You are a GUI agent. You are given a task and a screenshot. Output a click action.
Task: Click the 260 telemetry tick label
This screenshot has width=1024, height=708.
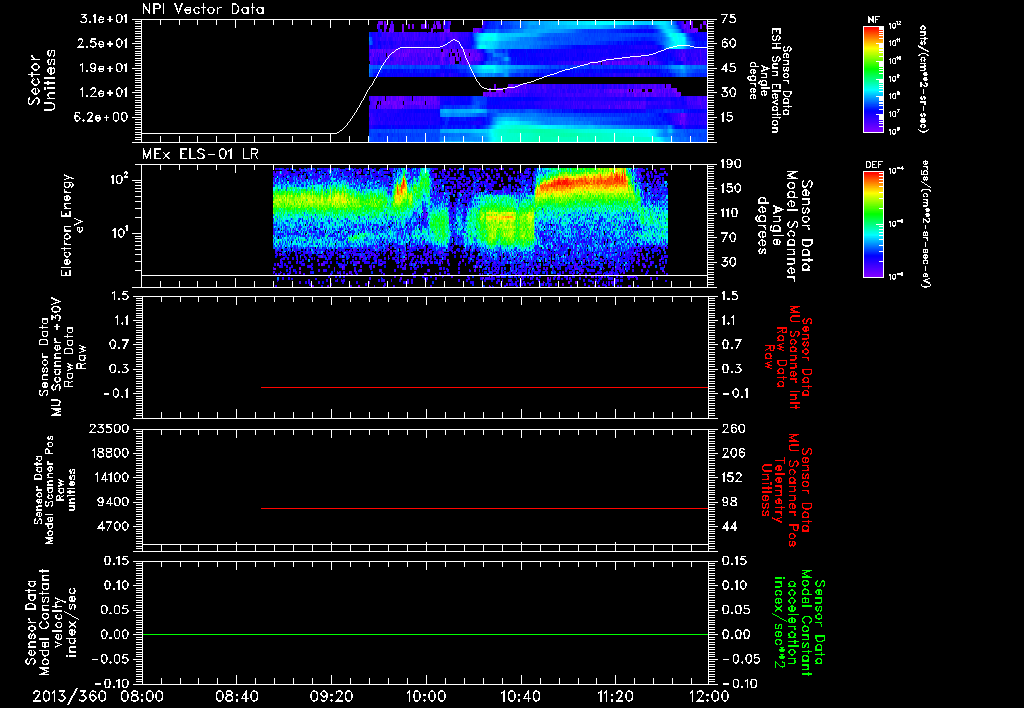[x=732, y=428]
